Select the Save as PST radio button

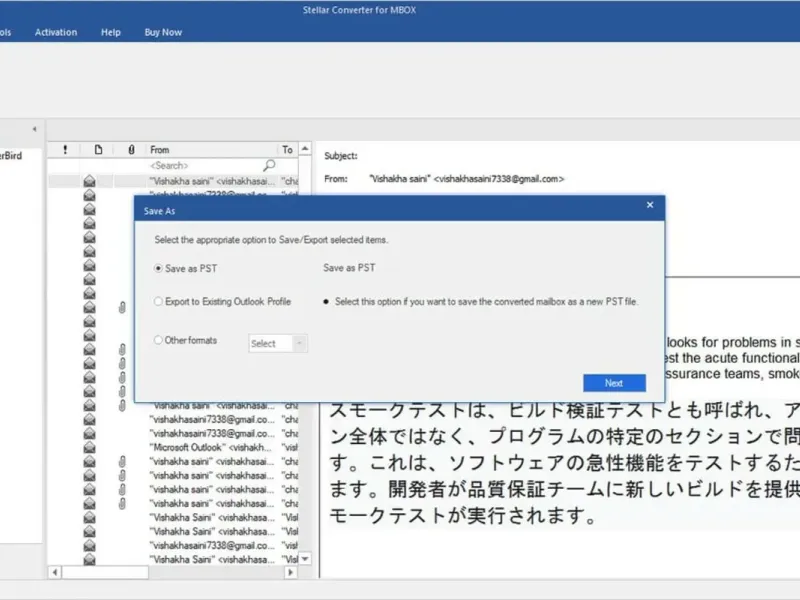pyautogui.click(x=158, y=268)
